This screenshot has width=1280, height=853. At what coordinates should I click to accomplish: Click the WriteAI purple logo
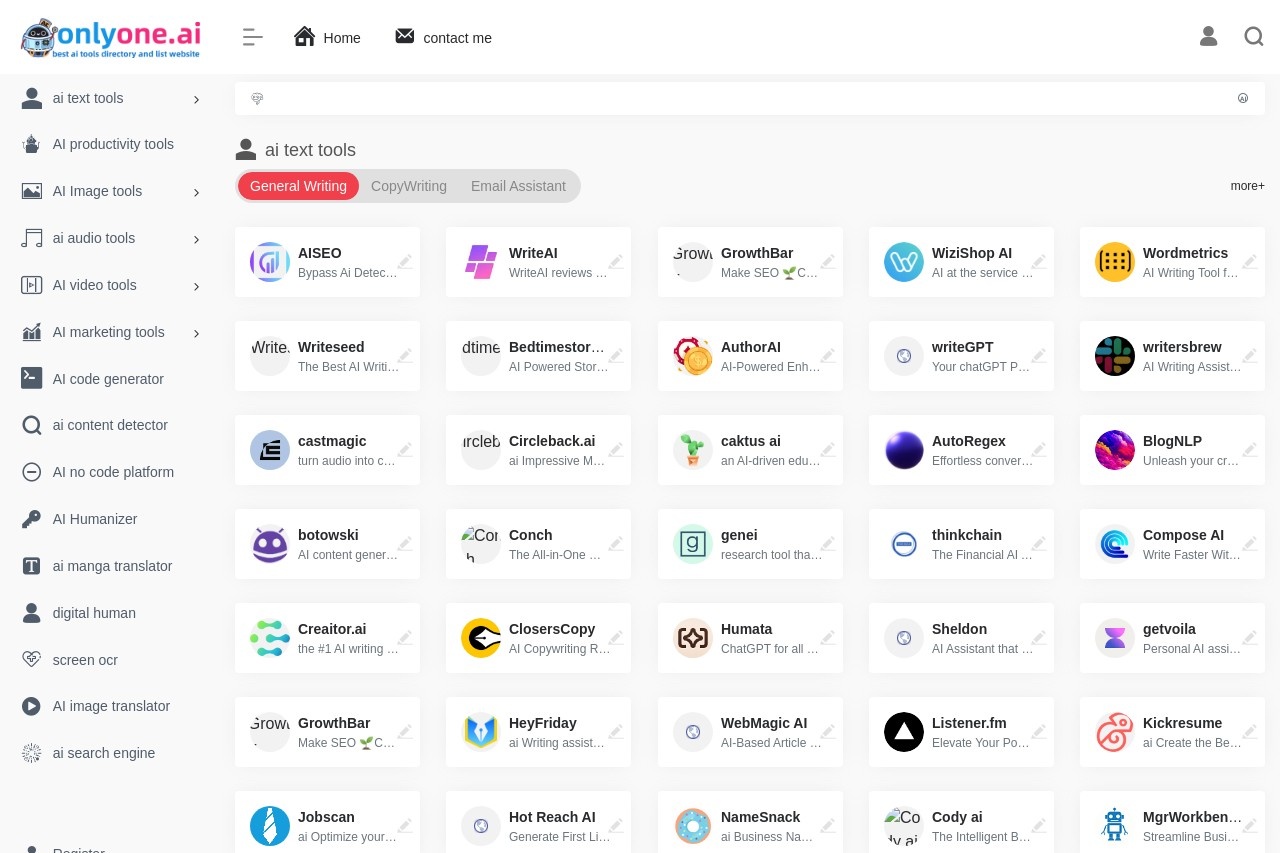click(x=481, y=262)
